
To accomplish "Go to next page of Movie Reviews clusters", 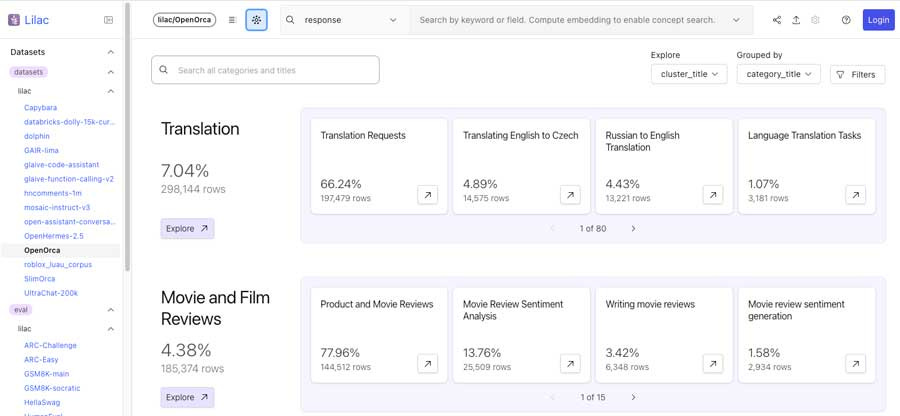I will tap(634, 397).
